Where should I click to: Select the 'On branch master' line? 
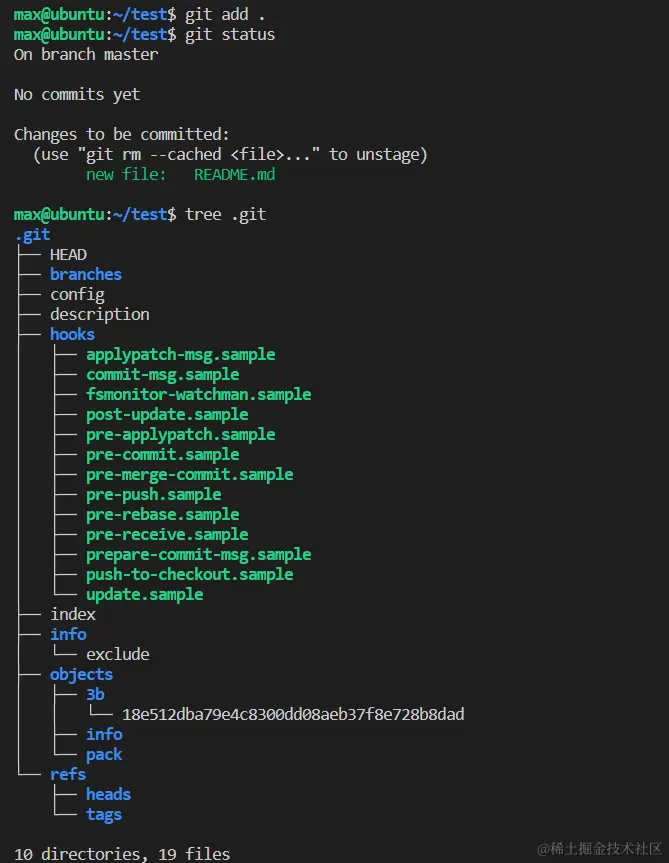86,54
